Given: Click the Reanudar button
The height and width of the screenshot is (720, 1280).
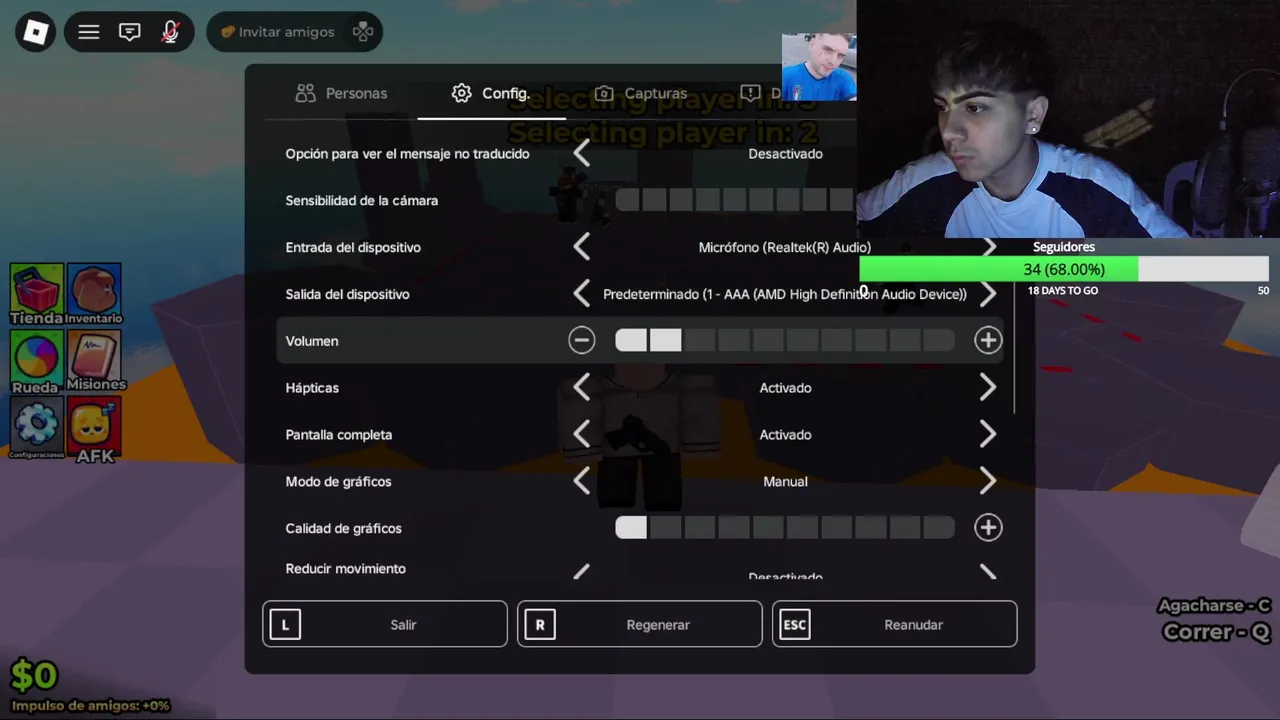Looking at the screenshot, I should 895,624.
